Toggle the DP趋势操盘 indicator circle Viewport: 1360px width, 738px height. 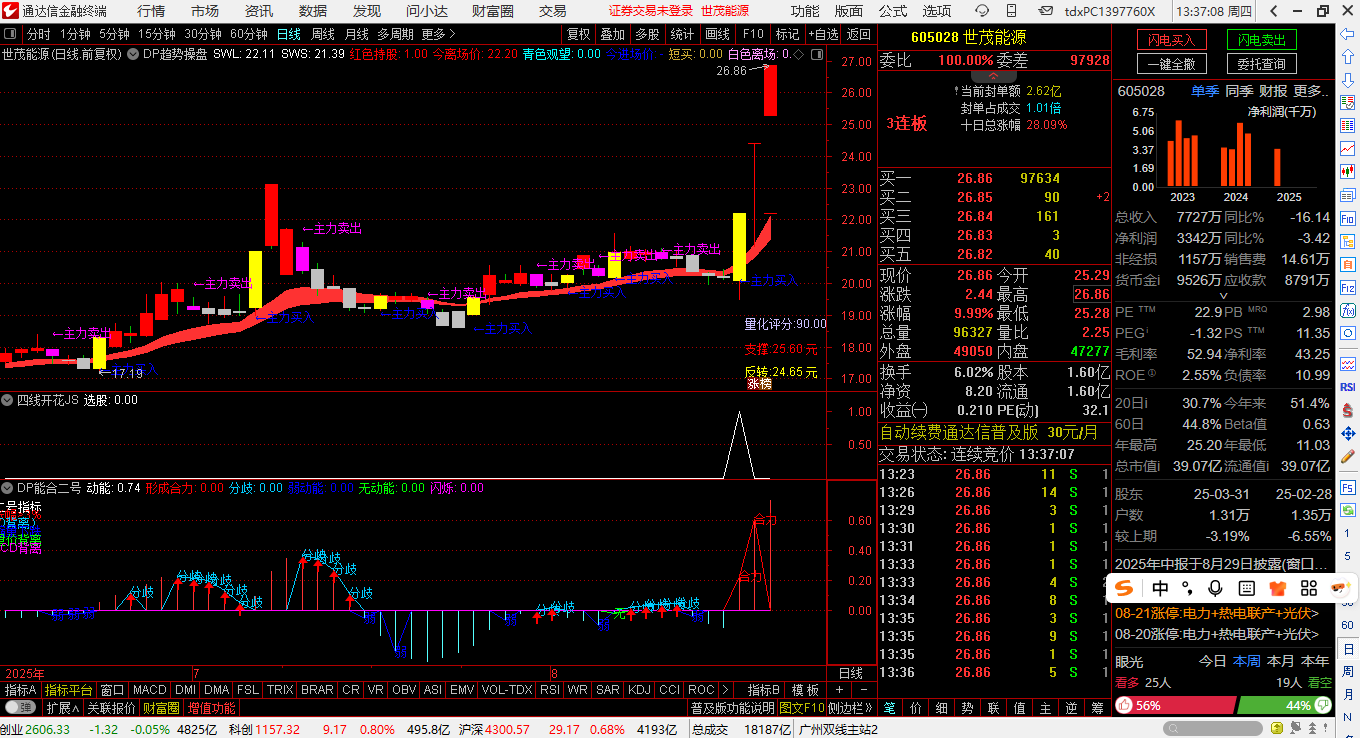(x=133, y=54)
